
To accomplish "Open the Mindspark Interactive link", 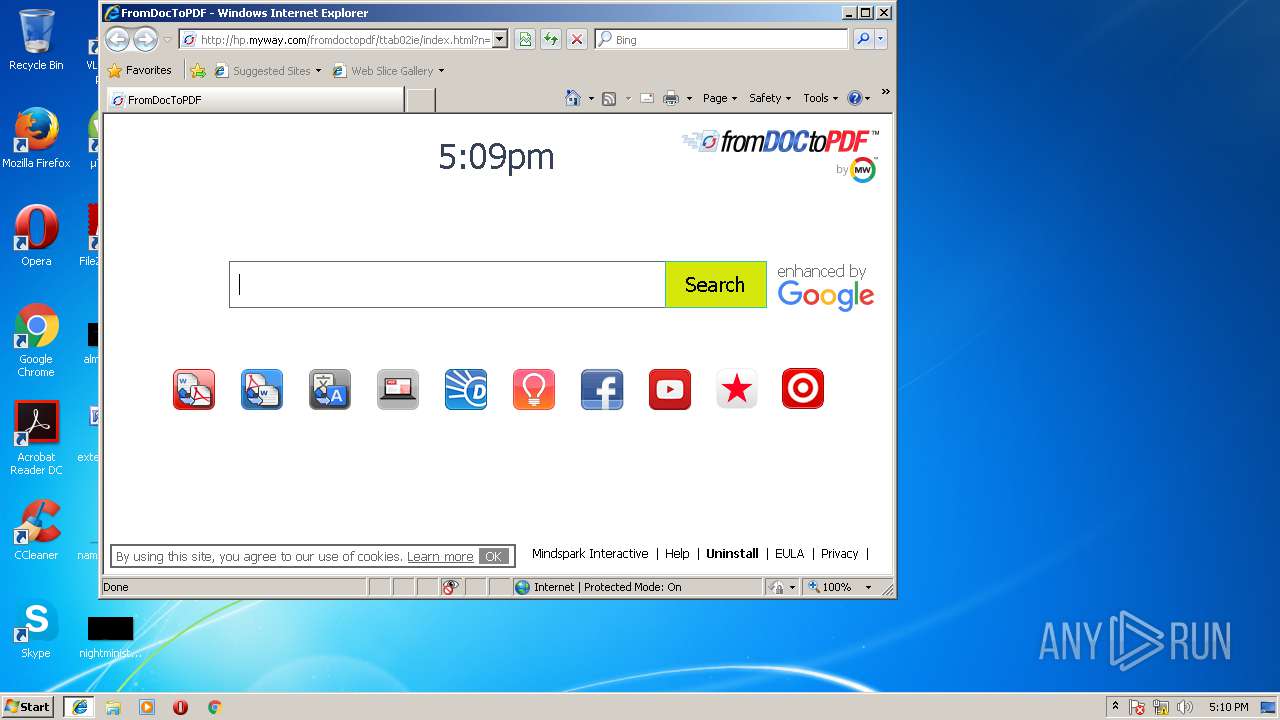I will coord(590,554).
